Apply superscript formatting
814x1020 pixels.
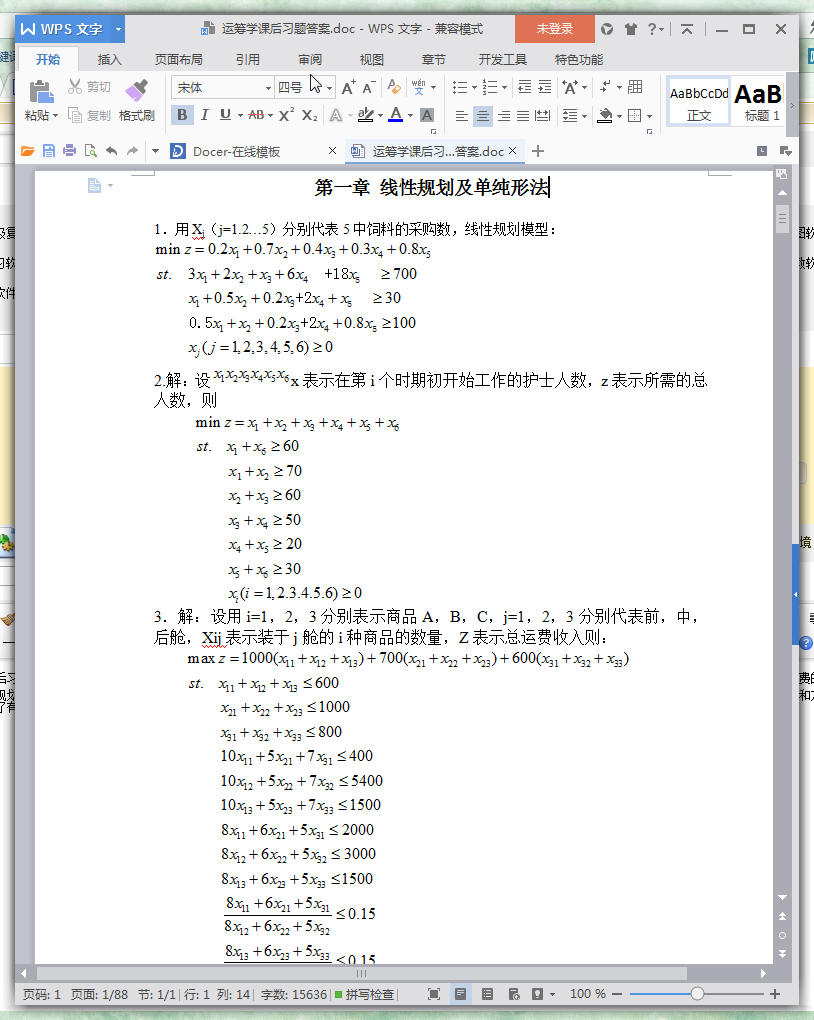(x=286, y=115)
